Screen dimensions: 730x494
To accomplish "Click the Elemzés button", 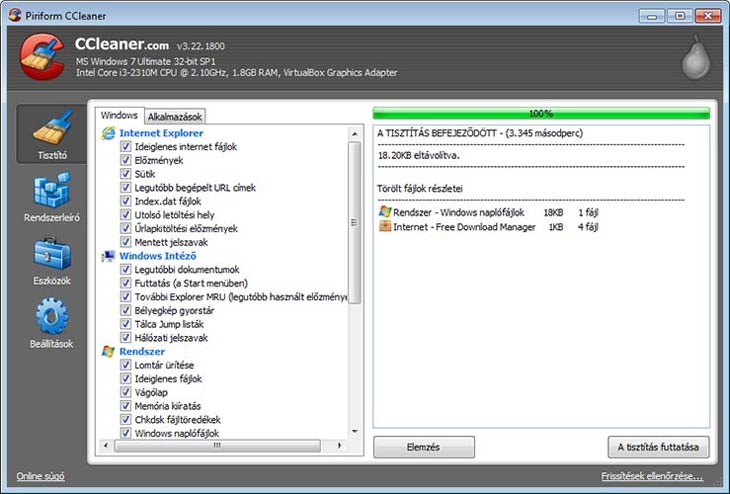I will tap(424, 447).
